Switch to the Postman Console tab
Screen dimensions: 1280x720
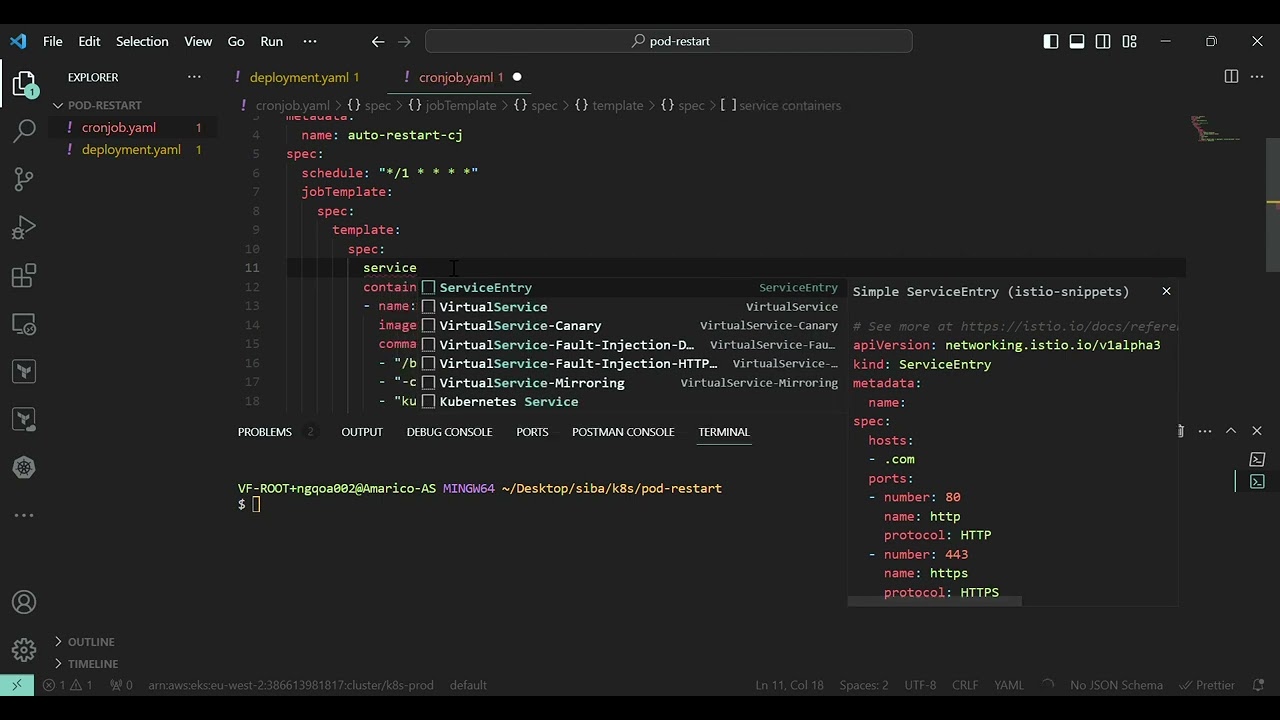pos(623,432)
